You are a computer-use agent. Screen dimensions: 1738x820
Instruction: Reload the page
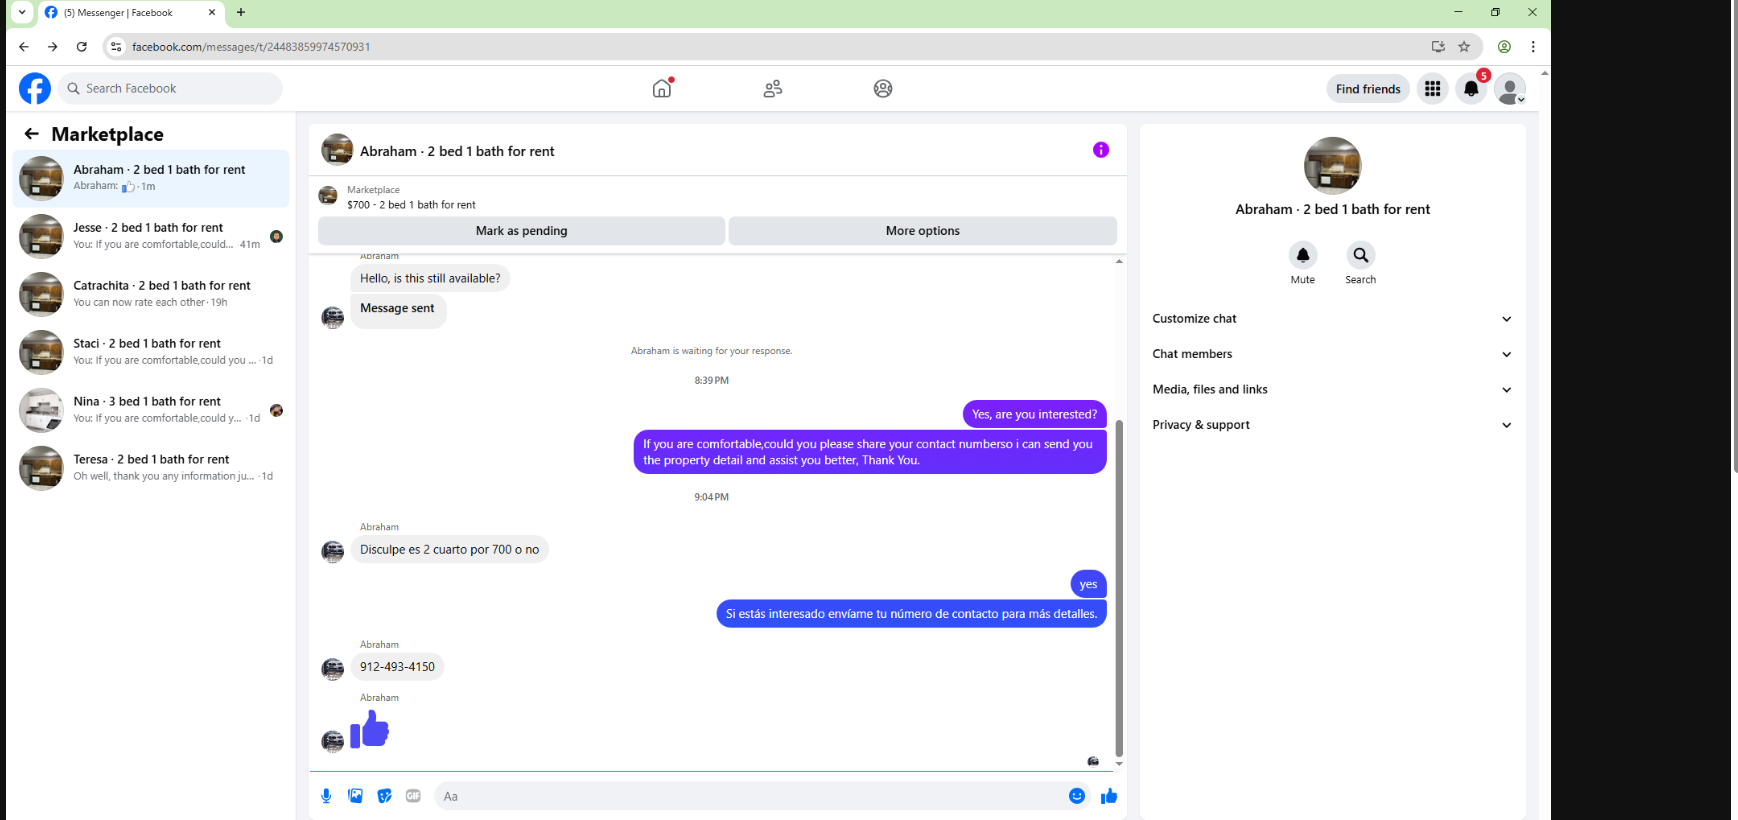tap(82, 47)
